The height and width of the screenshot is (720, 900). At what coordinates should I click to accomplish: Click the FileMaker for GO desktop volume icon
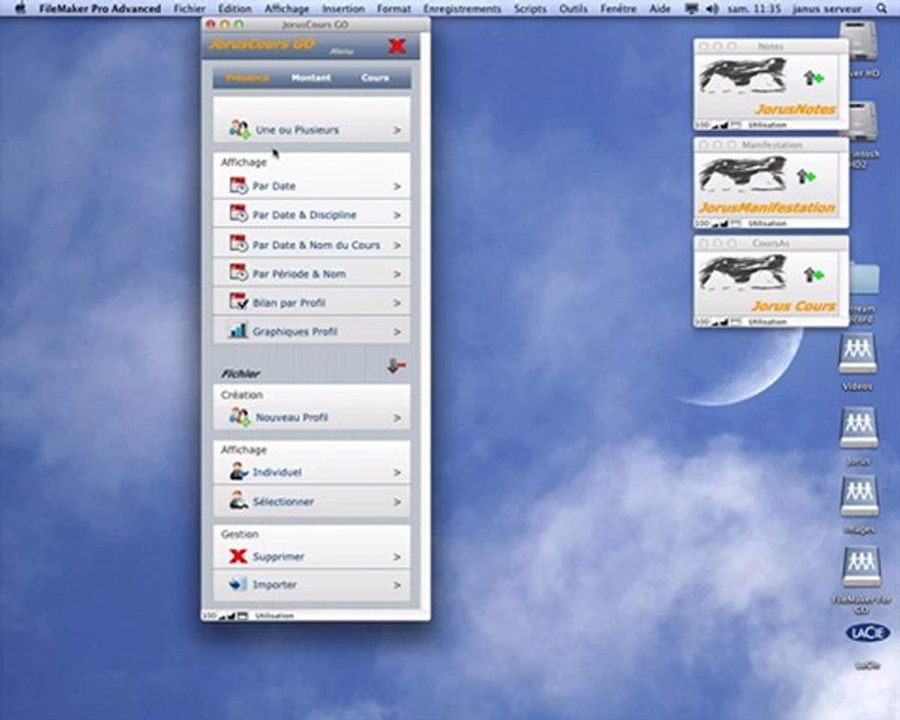(x=861, y=567)
